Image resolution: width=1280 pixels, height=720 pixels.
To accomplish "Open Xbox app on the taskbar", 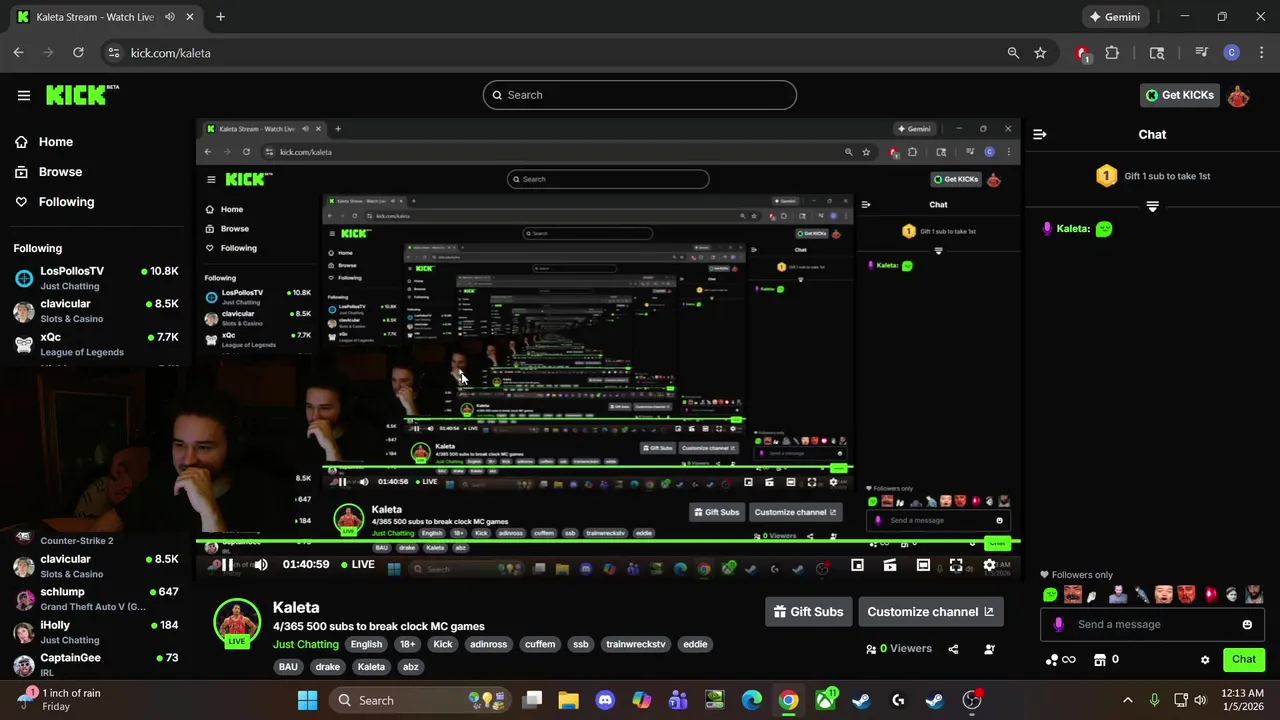I will coord(825,700).
